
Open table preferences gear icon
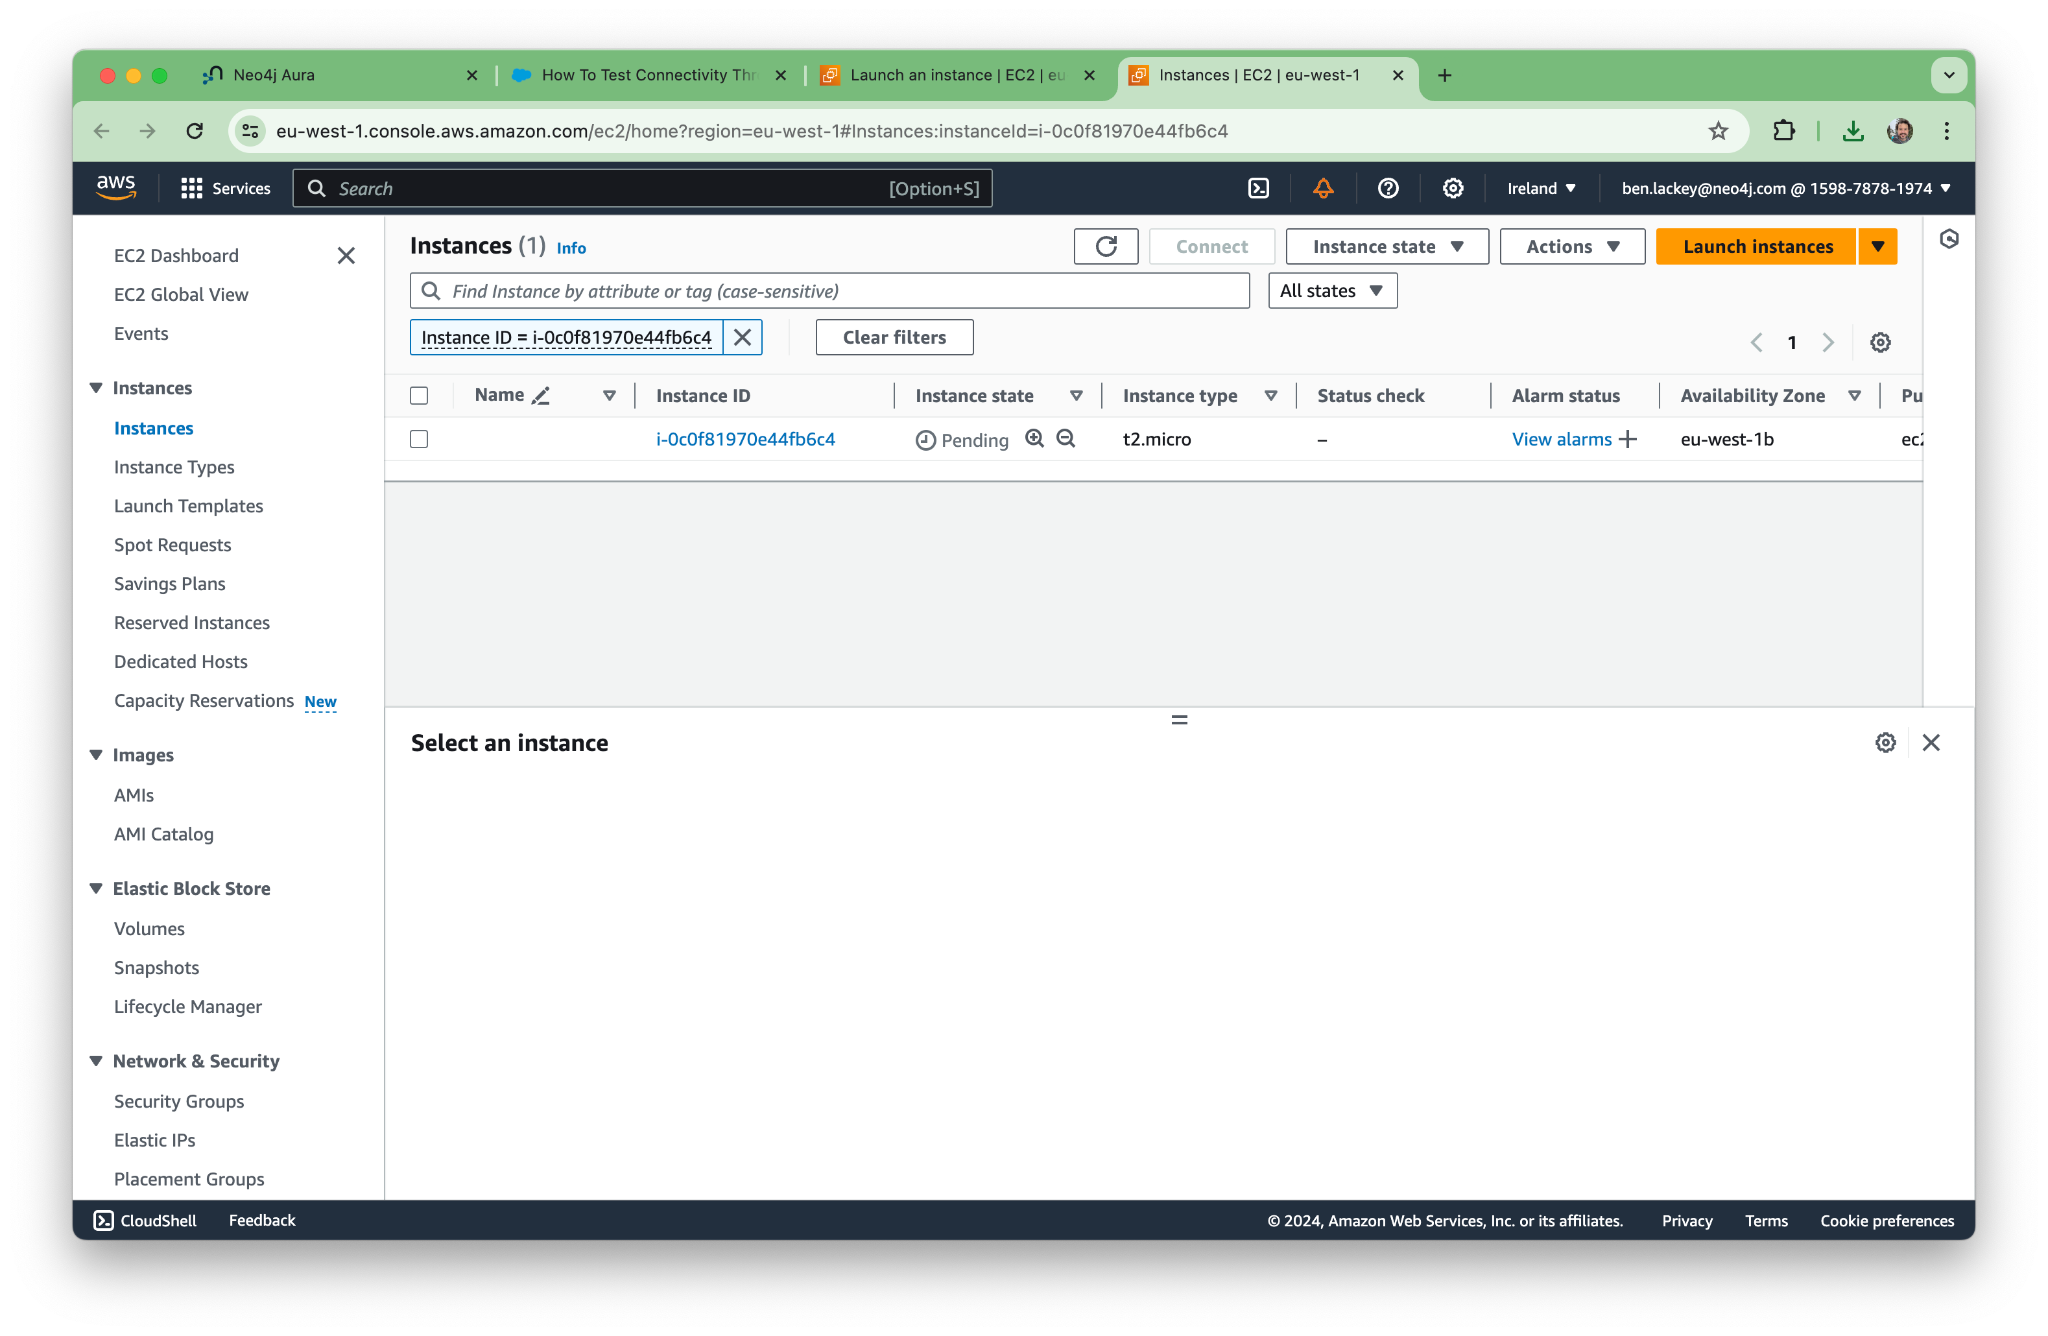point(1880,342)
